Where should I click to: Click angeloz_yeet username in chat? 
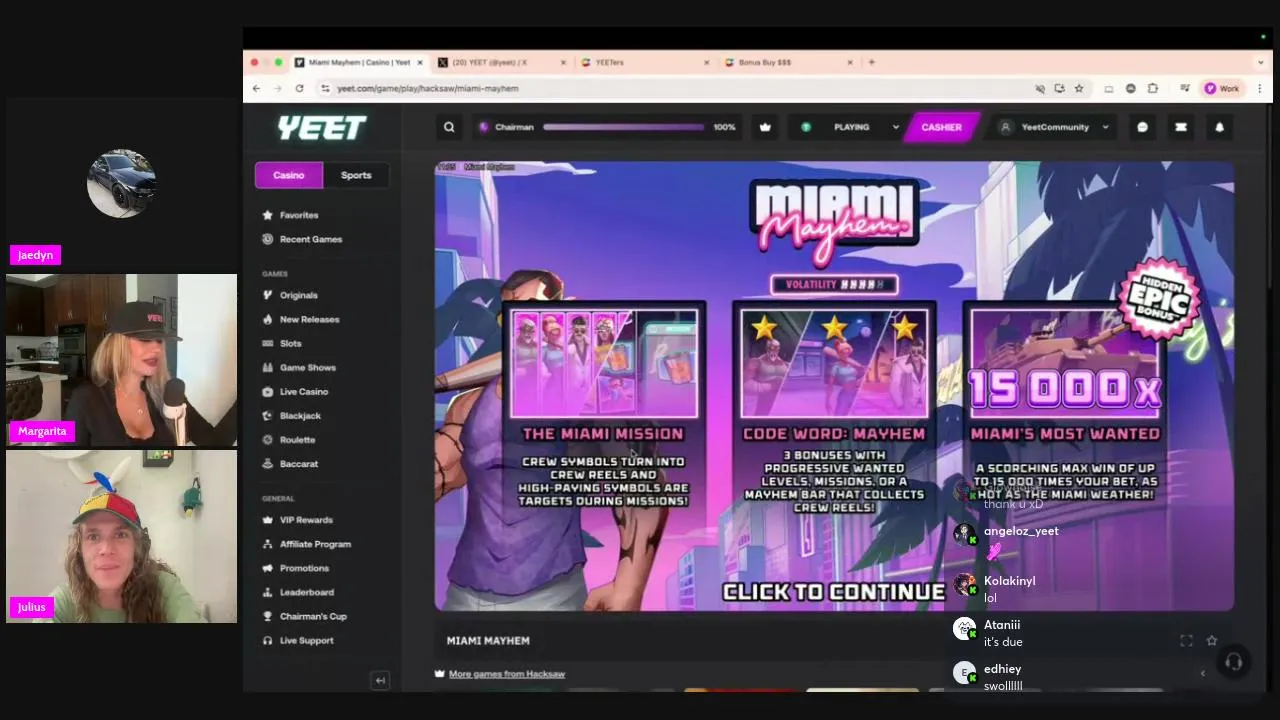pyautogui.click(x=1021, y=531)
